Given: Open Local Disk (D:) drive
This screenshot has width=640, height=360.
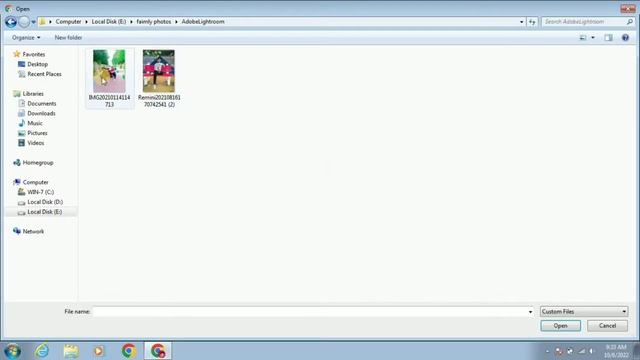Looking at the screenshot, I should 45,202.
